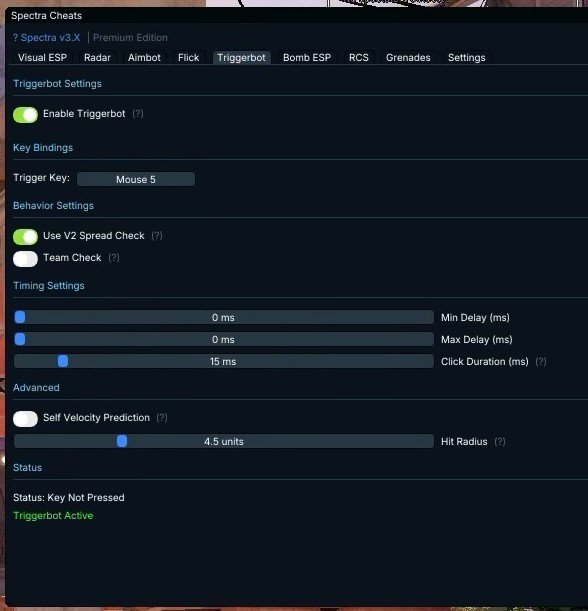Click the Mouse 5 trigger key button
This screenshot has width=588, height=611.
click(136, 179)
